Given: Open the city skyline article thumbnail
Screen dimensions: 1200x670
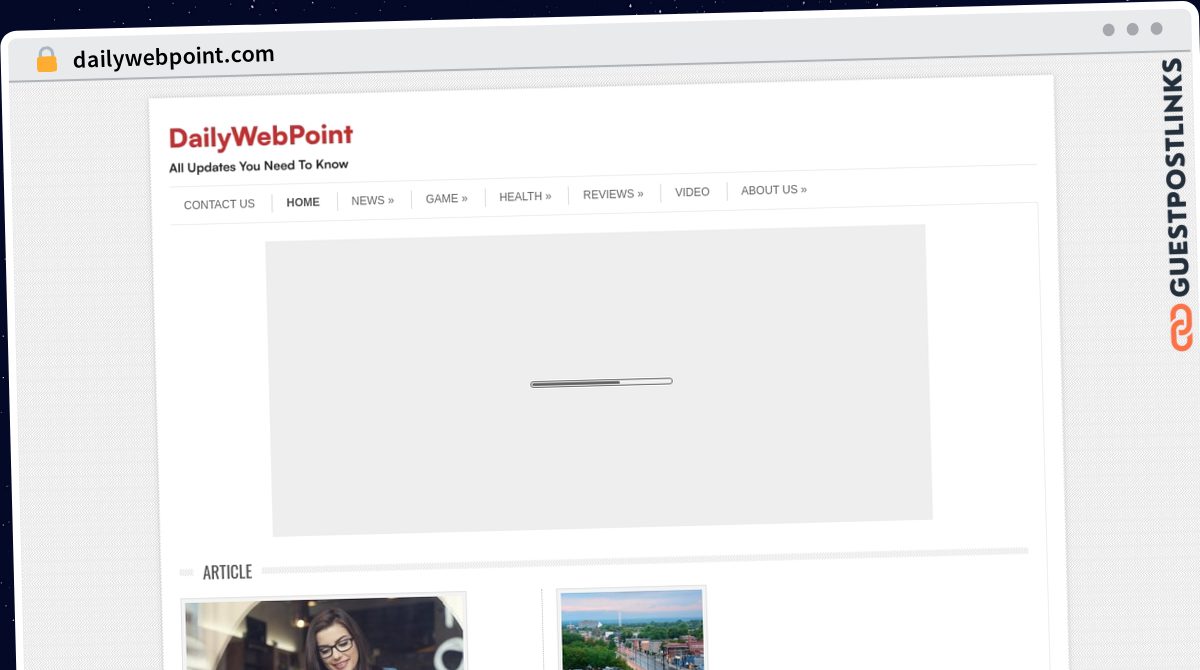Looking at the screenshot, I should [x=632, y=629].
